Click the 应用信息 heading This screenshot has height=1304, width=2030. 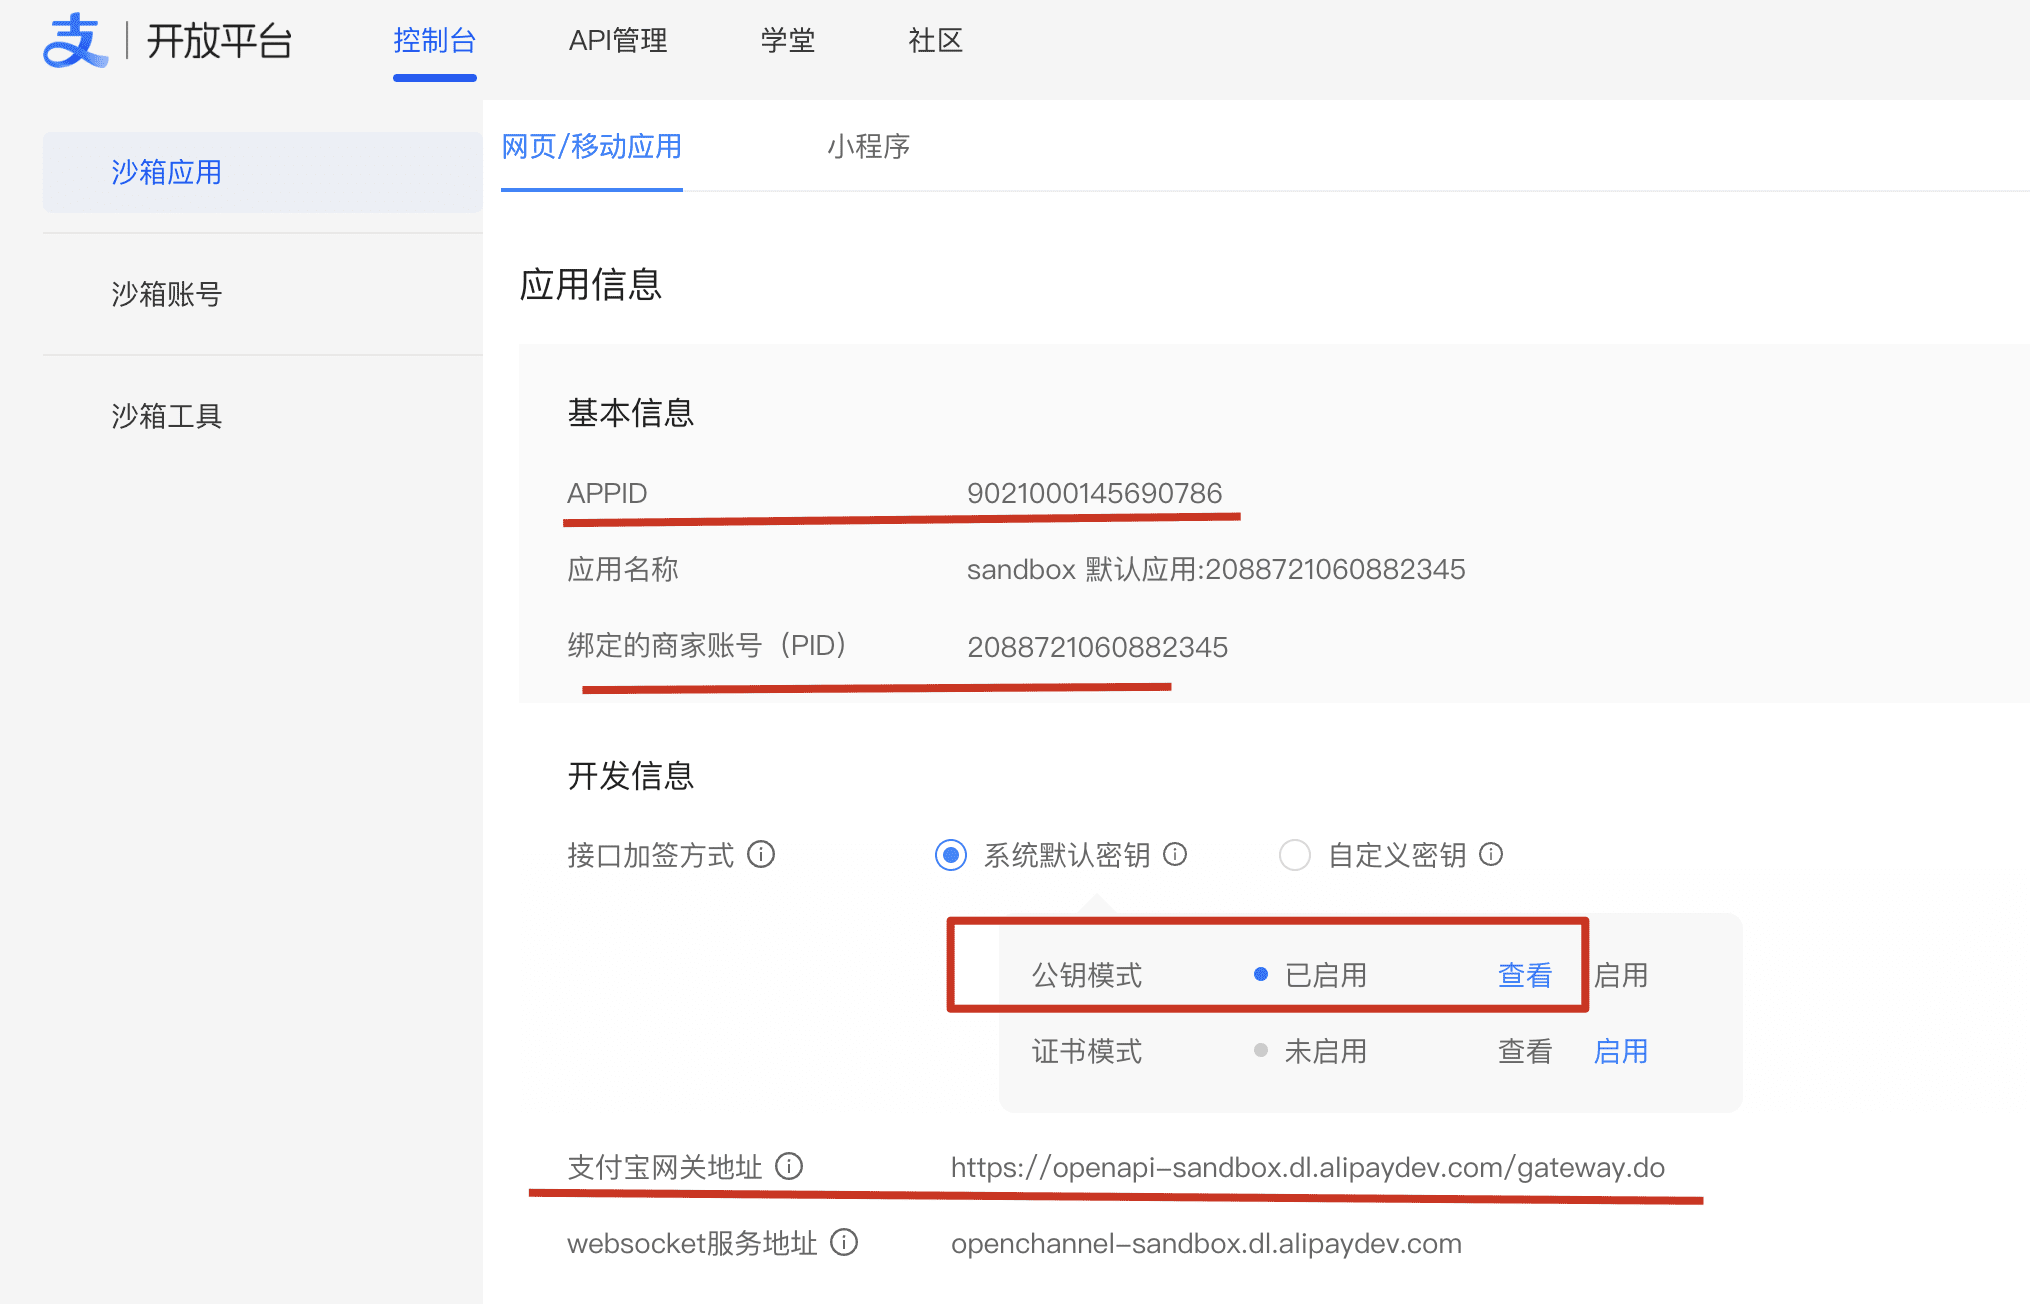pos(591,285)
